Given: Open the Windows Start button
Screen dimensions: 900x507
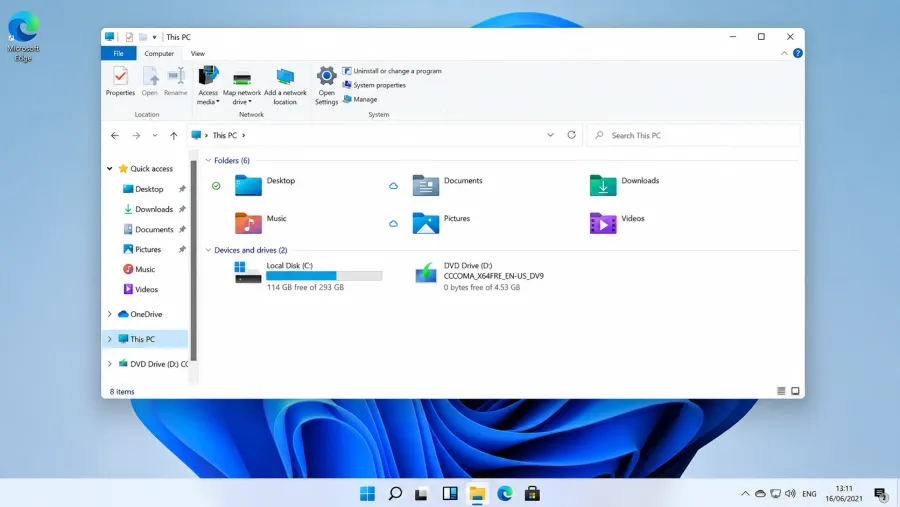Looking at the screenshot, I should click(367, 493).
